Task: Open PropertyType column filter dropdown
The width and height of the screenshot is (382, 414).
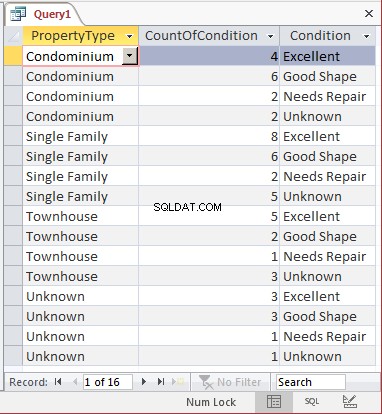Action: click(130, 36)
